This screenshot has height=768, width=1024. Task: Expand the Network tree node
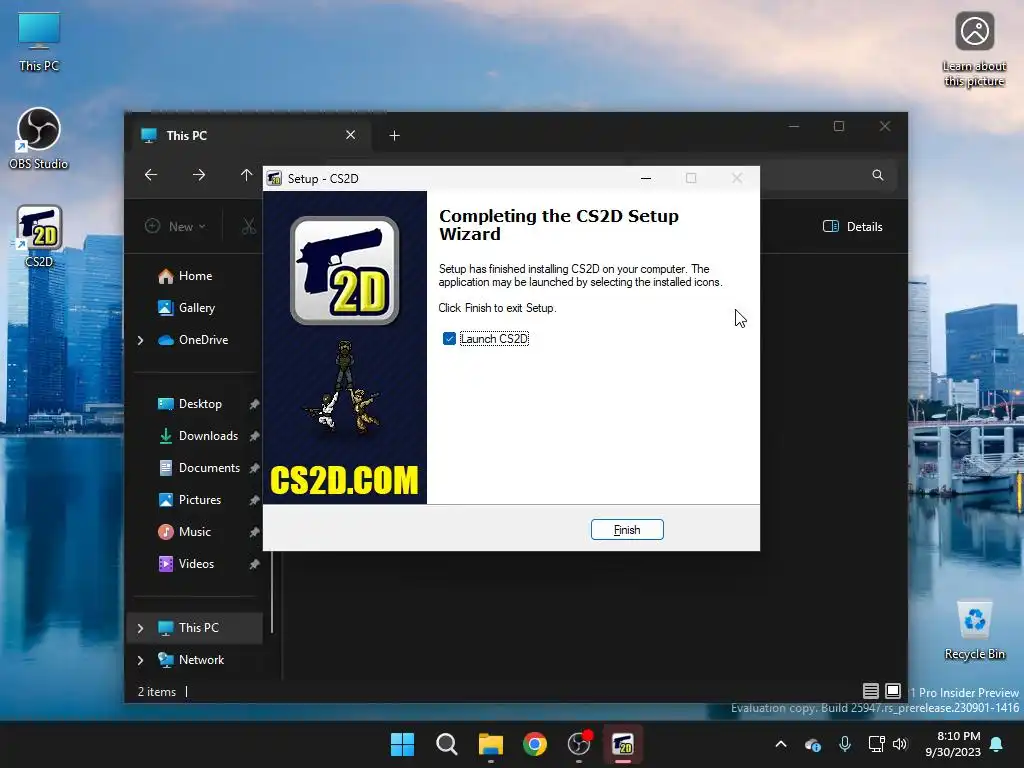pyautogui.click(x=140, y=660)
